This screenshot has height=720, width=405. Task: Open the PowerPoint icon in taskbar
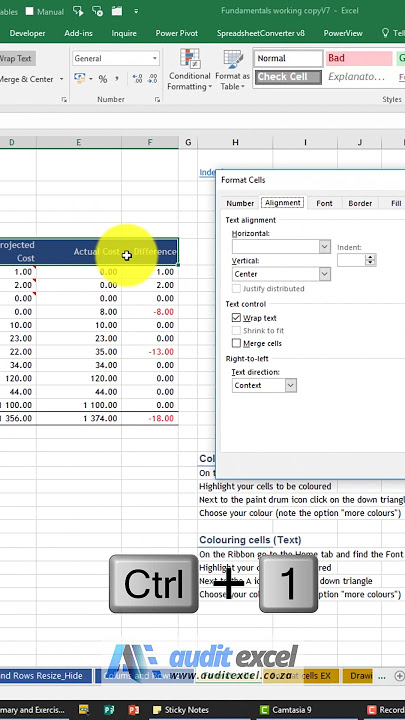click(x=134, y=710)
